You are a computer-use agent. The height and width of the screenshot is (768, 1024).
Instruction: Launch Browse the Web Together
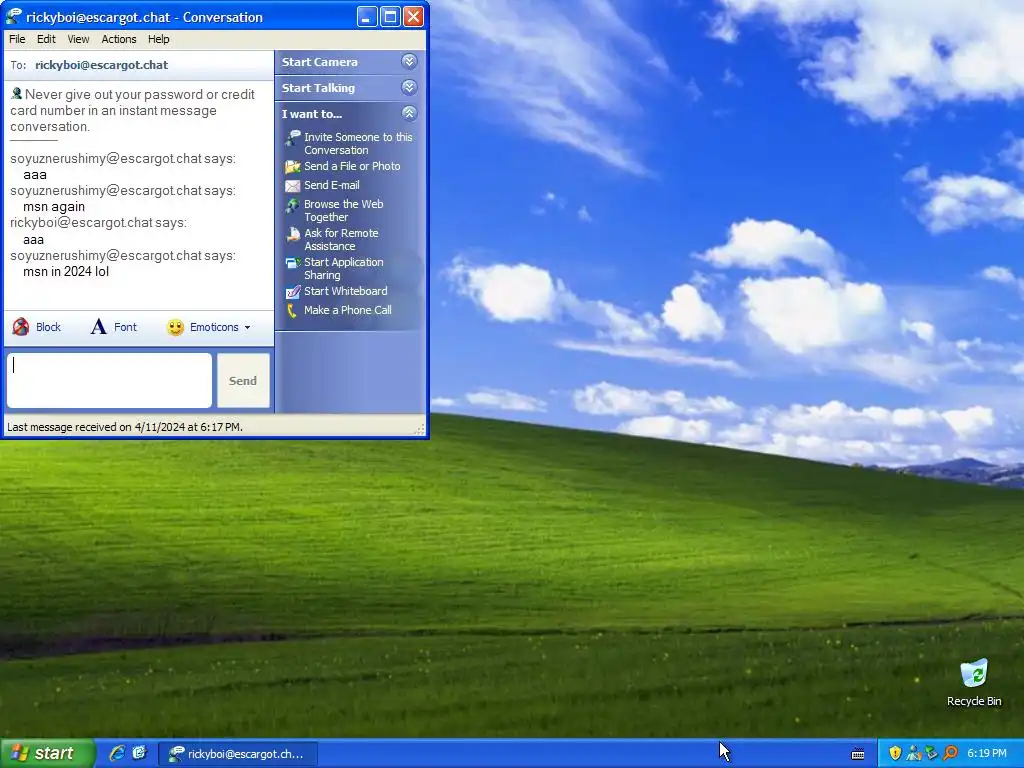pyautogui.click(x=344, y=210)
